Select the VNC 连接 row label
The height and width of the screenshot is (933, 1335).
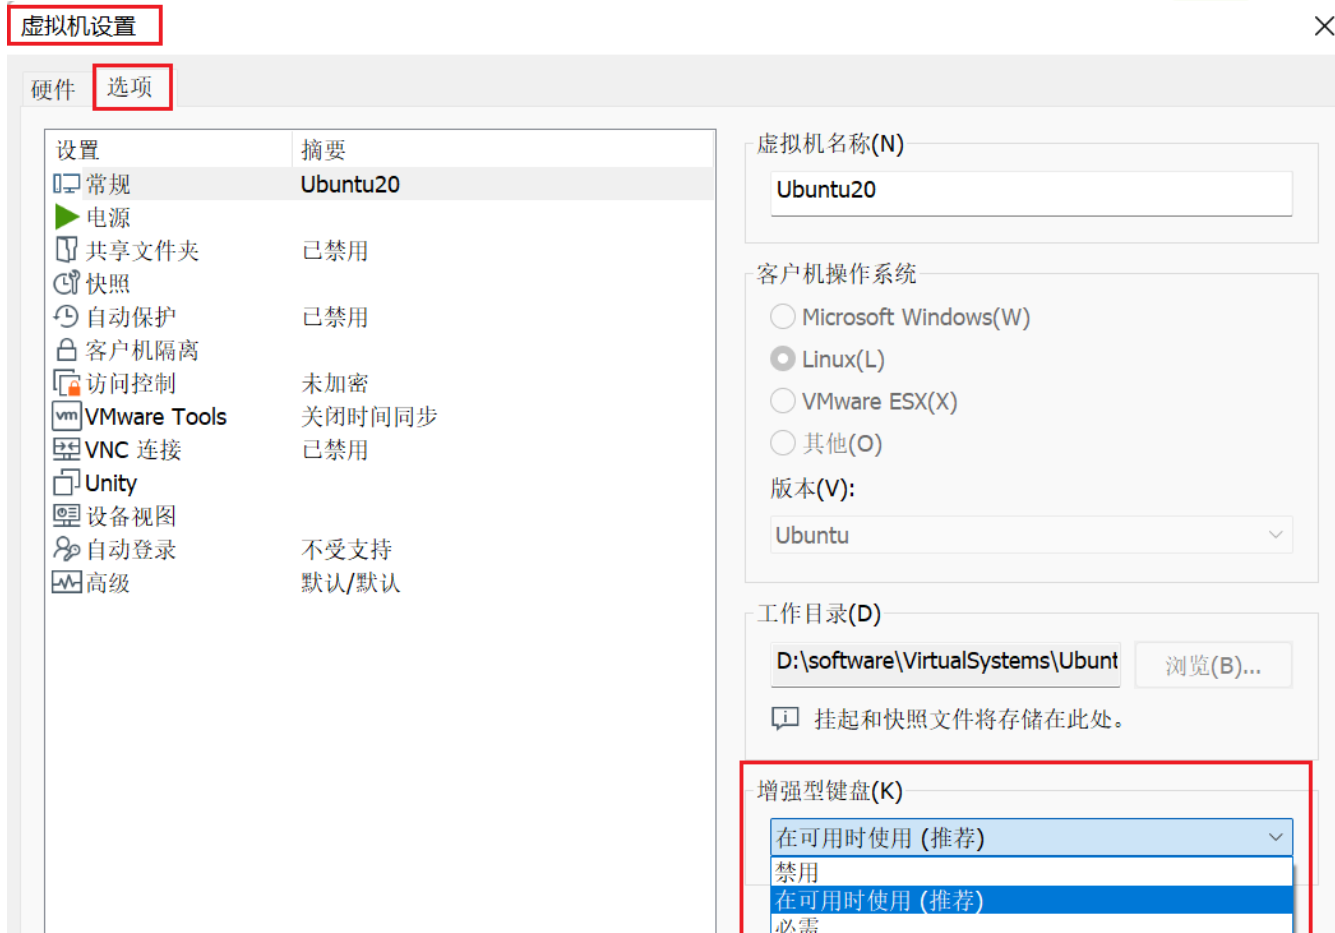(x=133, y=449)
